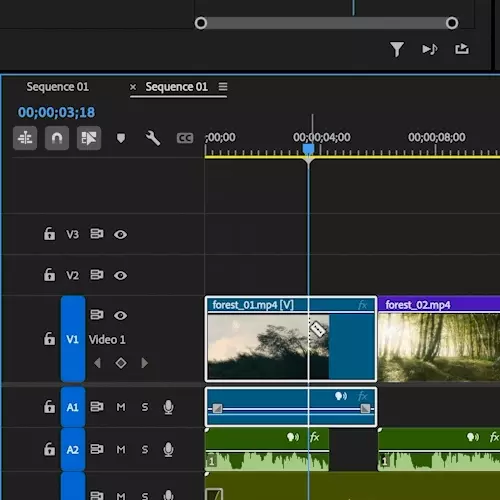Mute the A1 audio track
This screenshot has height=500, width=500.
121,407
